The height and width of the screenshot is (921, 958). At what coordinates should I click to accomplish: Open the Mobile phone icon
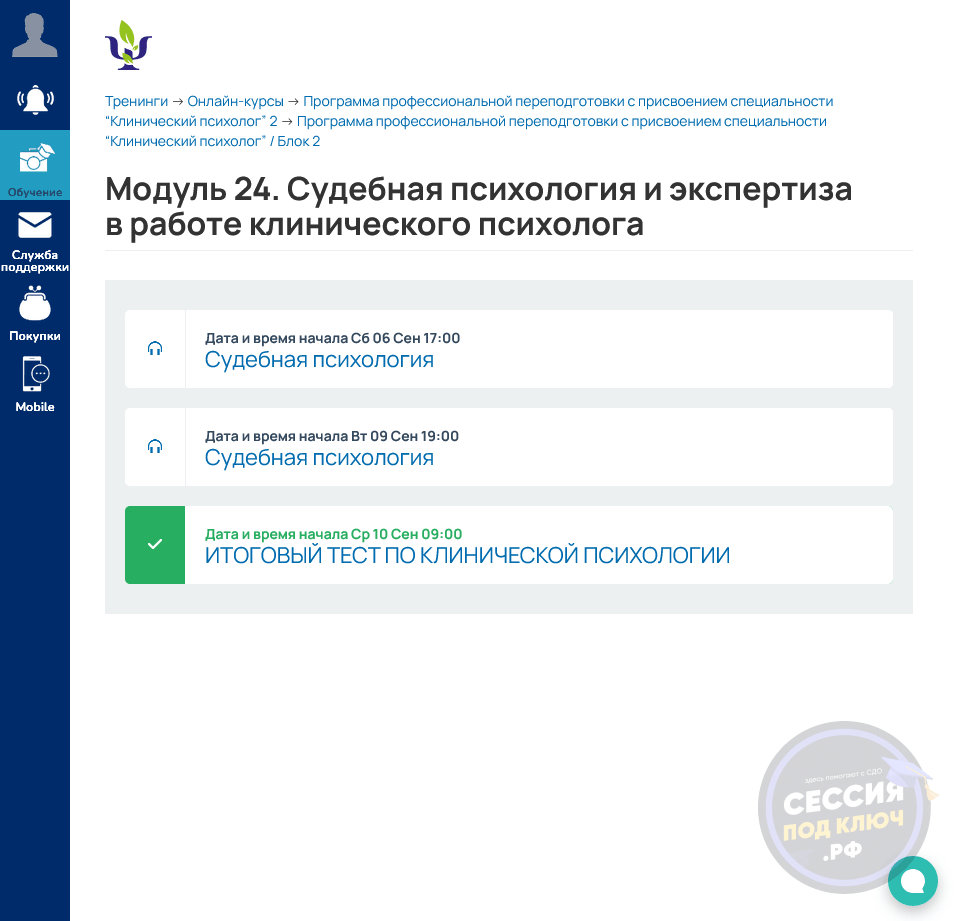coord(35,375)
